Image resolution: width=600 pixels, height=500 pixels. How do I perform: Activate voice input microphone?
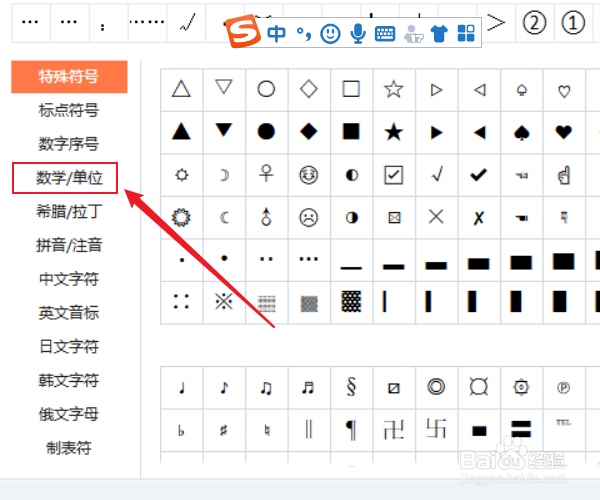tap(358, 33)
